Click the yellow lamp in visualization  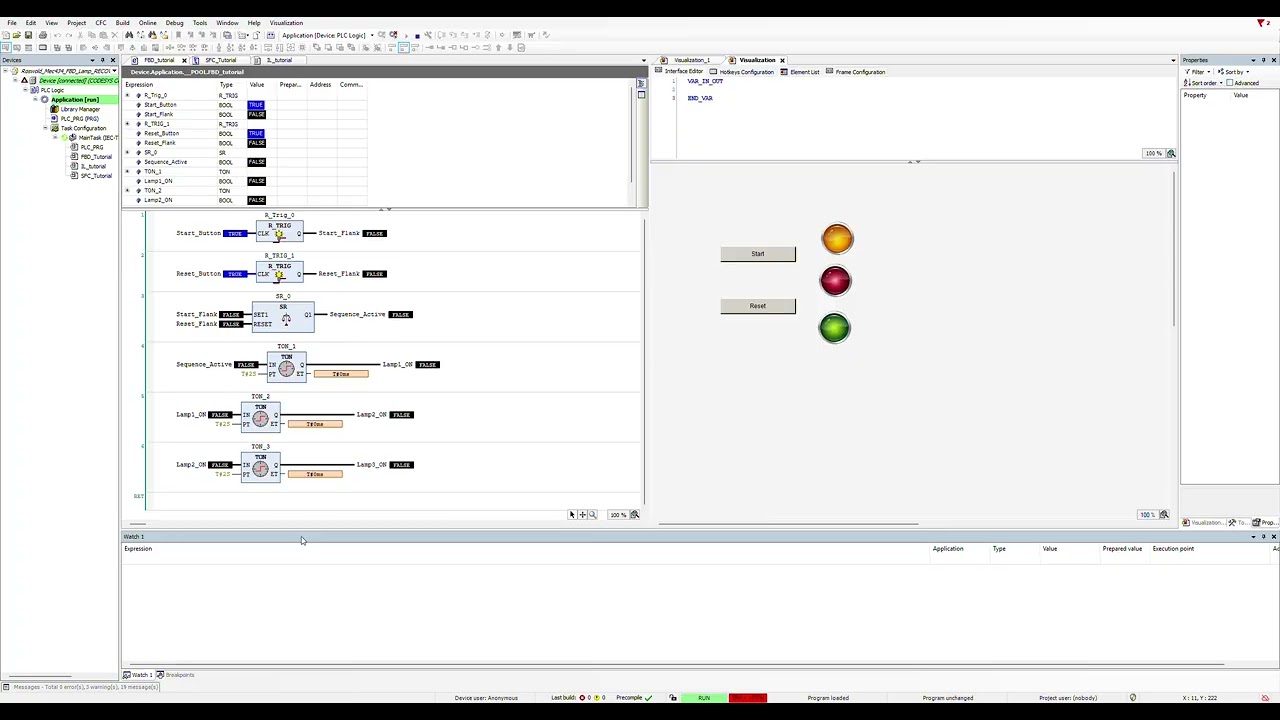pos(837,238)
